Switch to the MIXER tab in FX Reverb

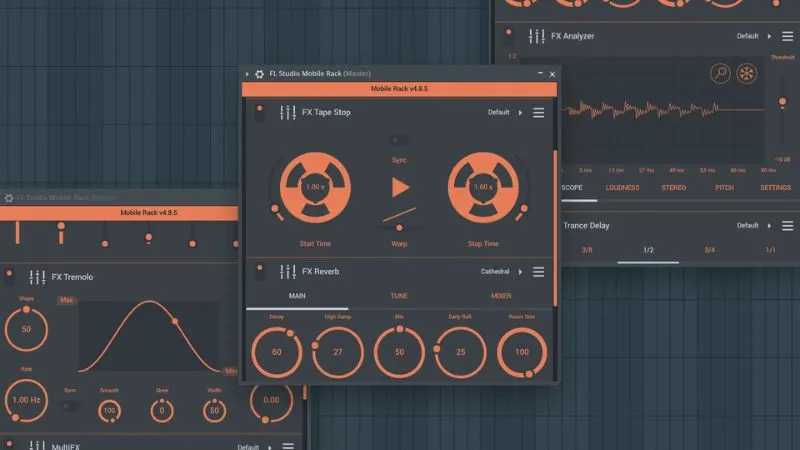501,296
